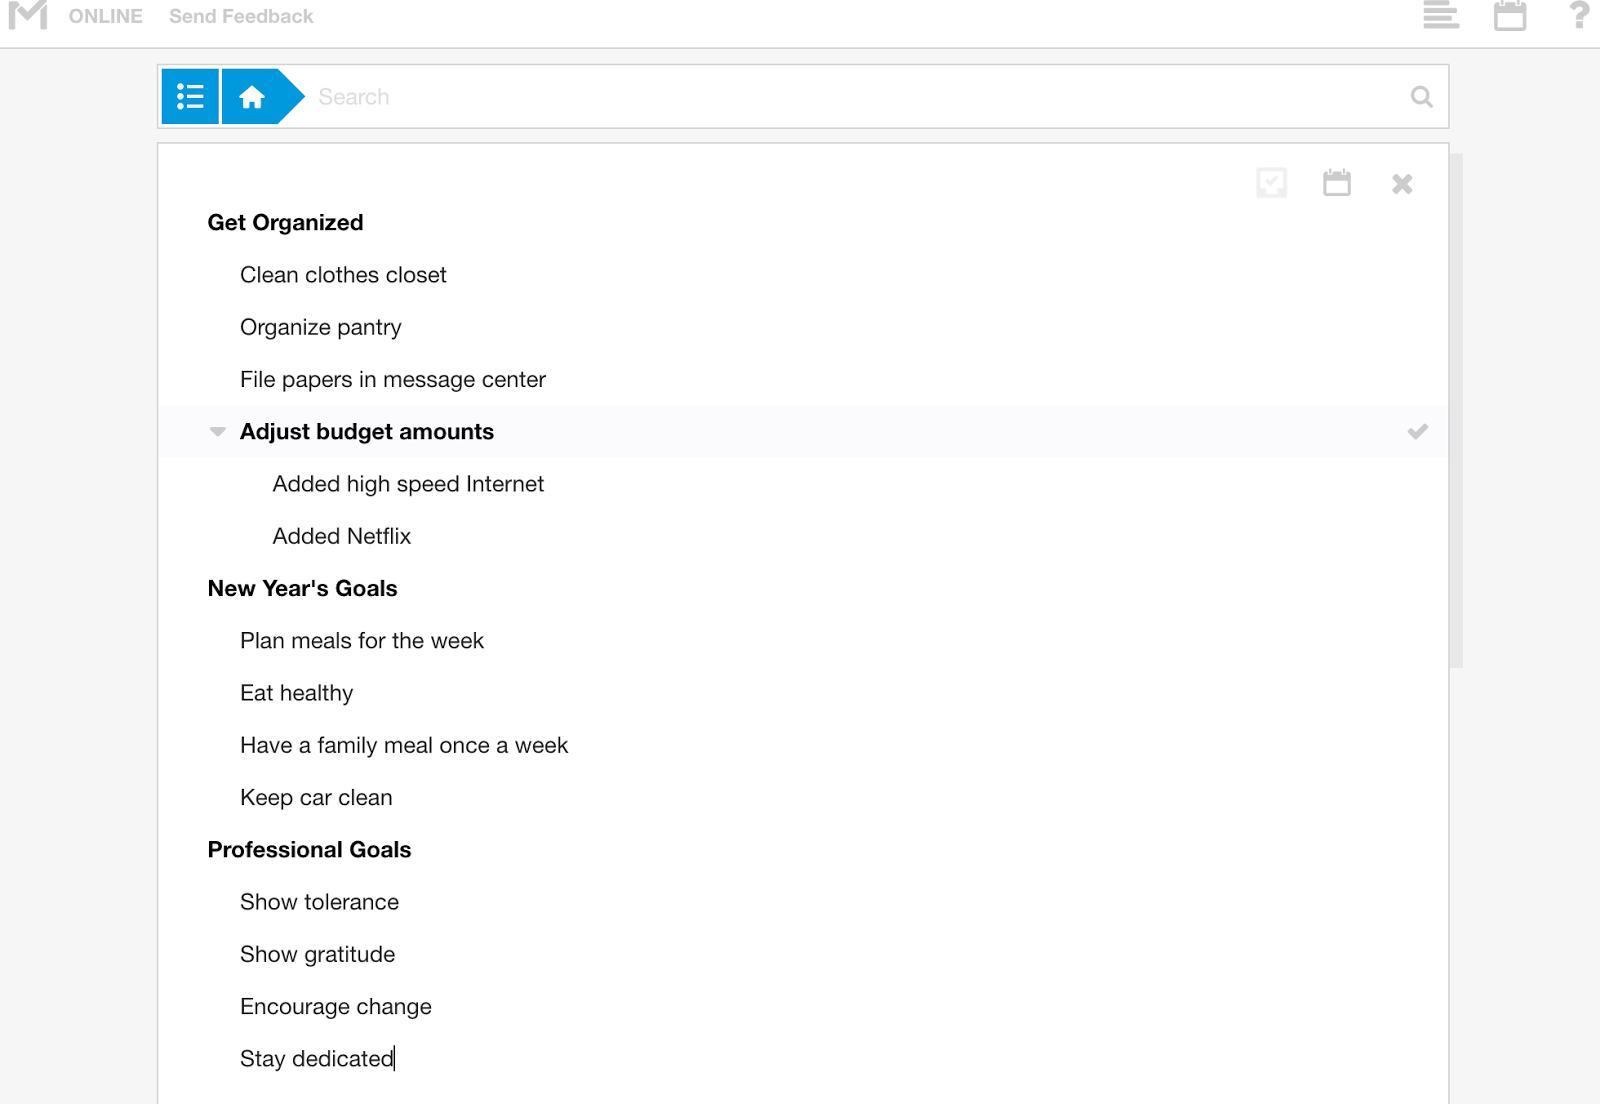The width and height of the screenshot is (1600, 1104).
Task: Mark Adjust budget amounts as complete
Action: 1417,432
